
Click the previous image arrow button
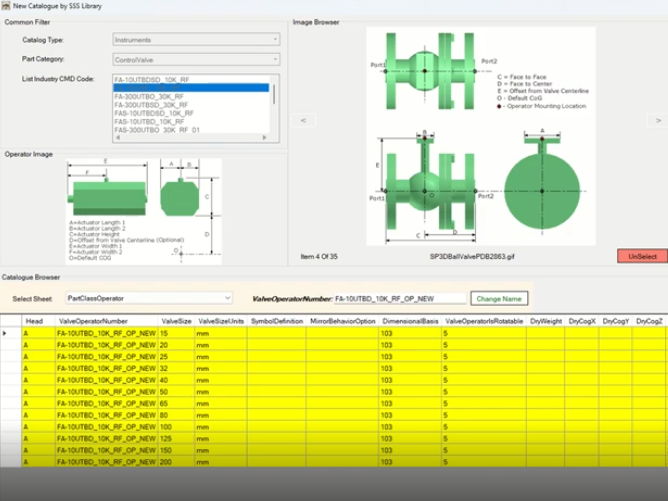click(x=303, y=119)
